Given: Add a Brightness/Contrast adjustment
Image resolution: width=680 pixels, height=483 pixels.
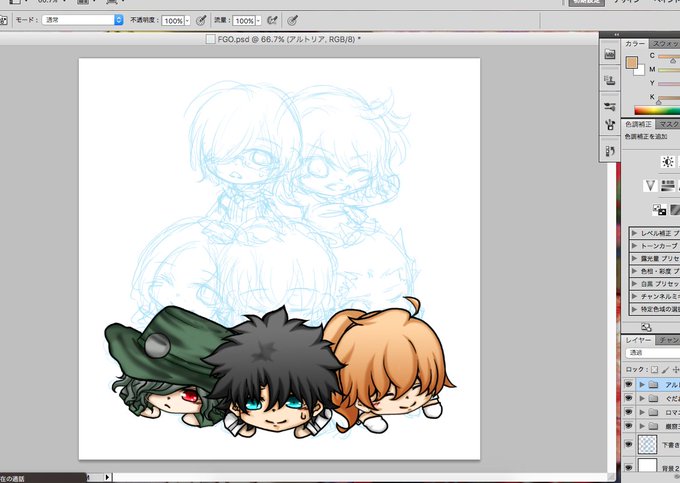Looking at the screenshot, I should pos(667,162).
